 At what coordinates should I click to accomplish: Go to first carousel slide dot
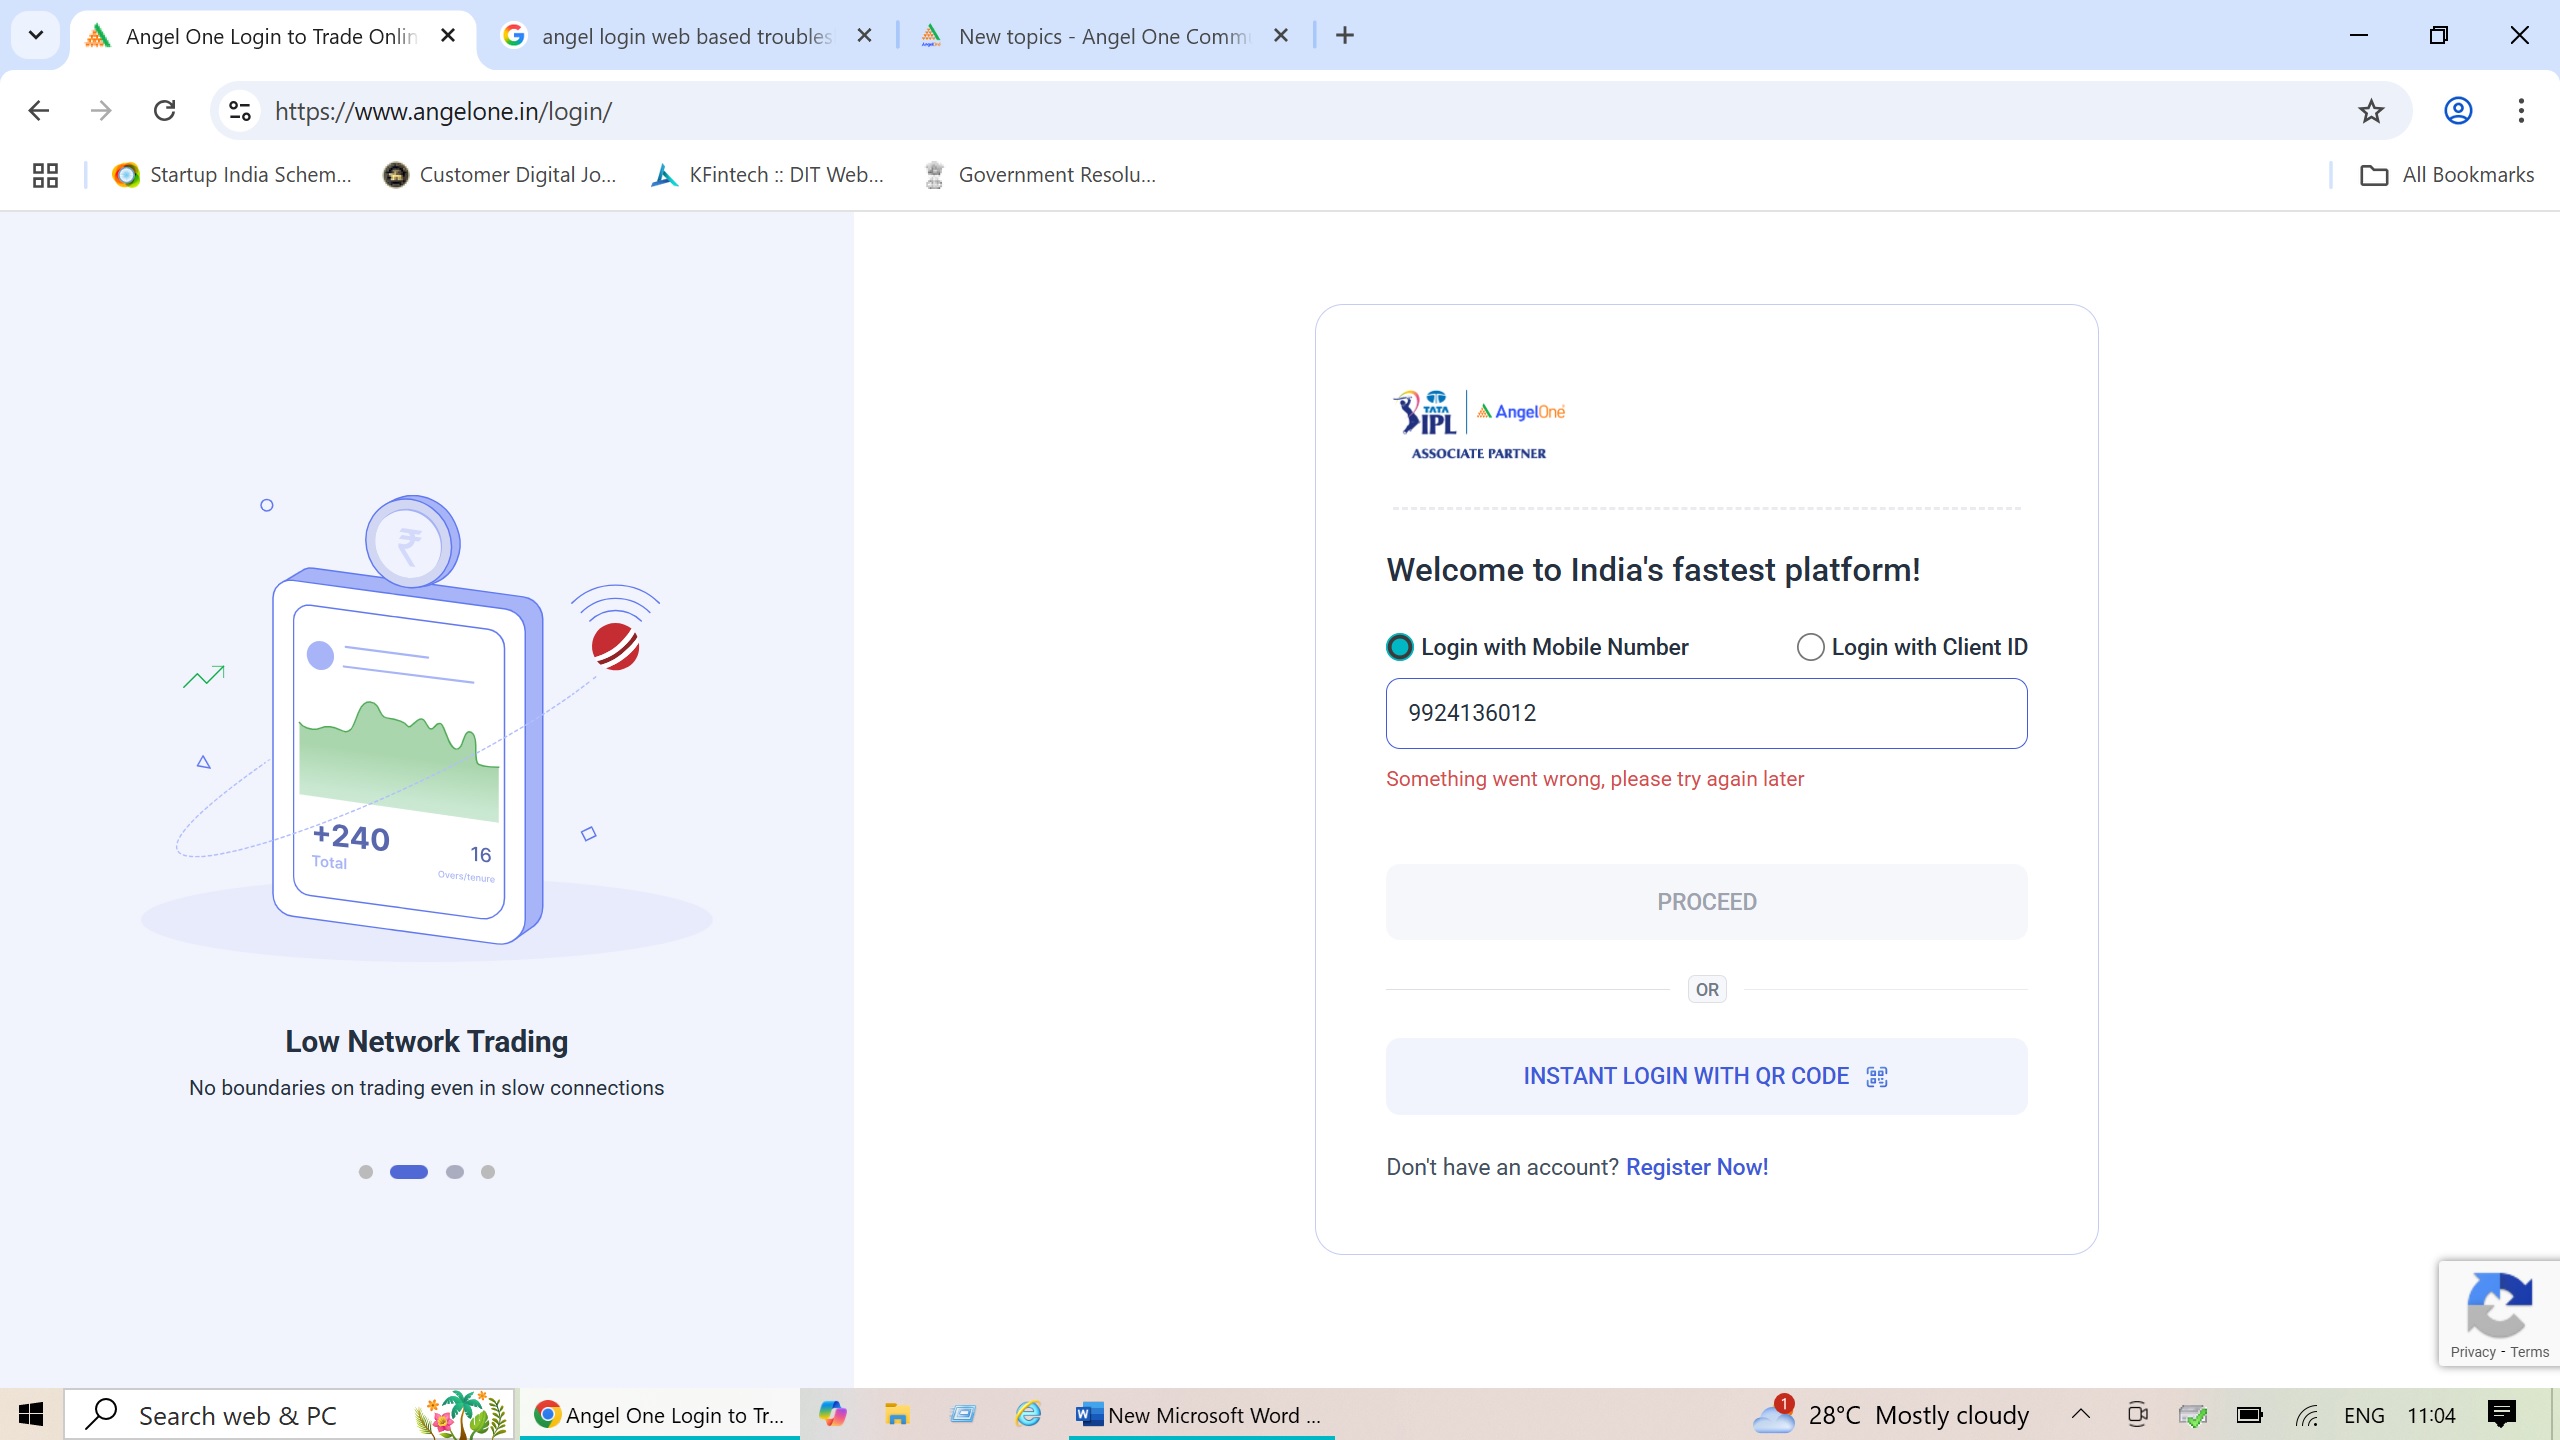coord(366,1172)
